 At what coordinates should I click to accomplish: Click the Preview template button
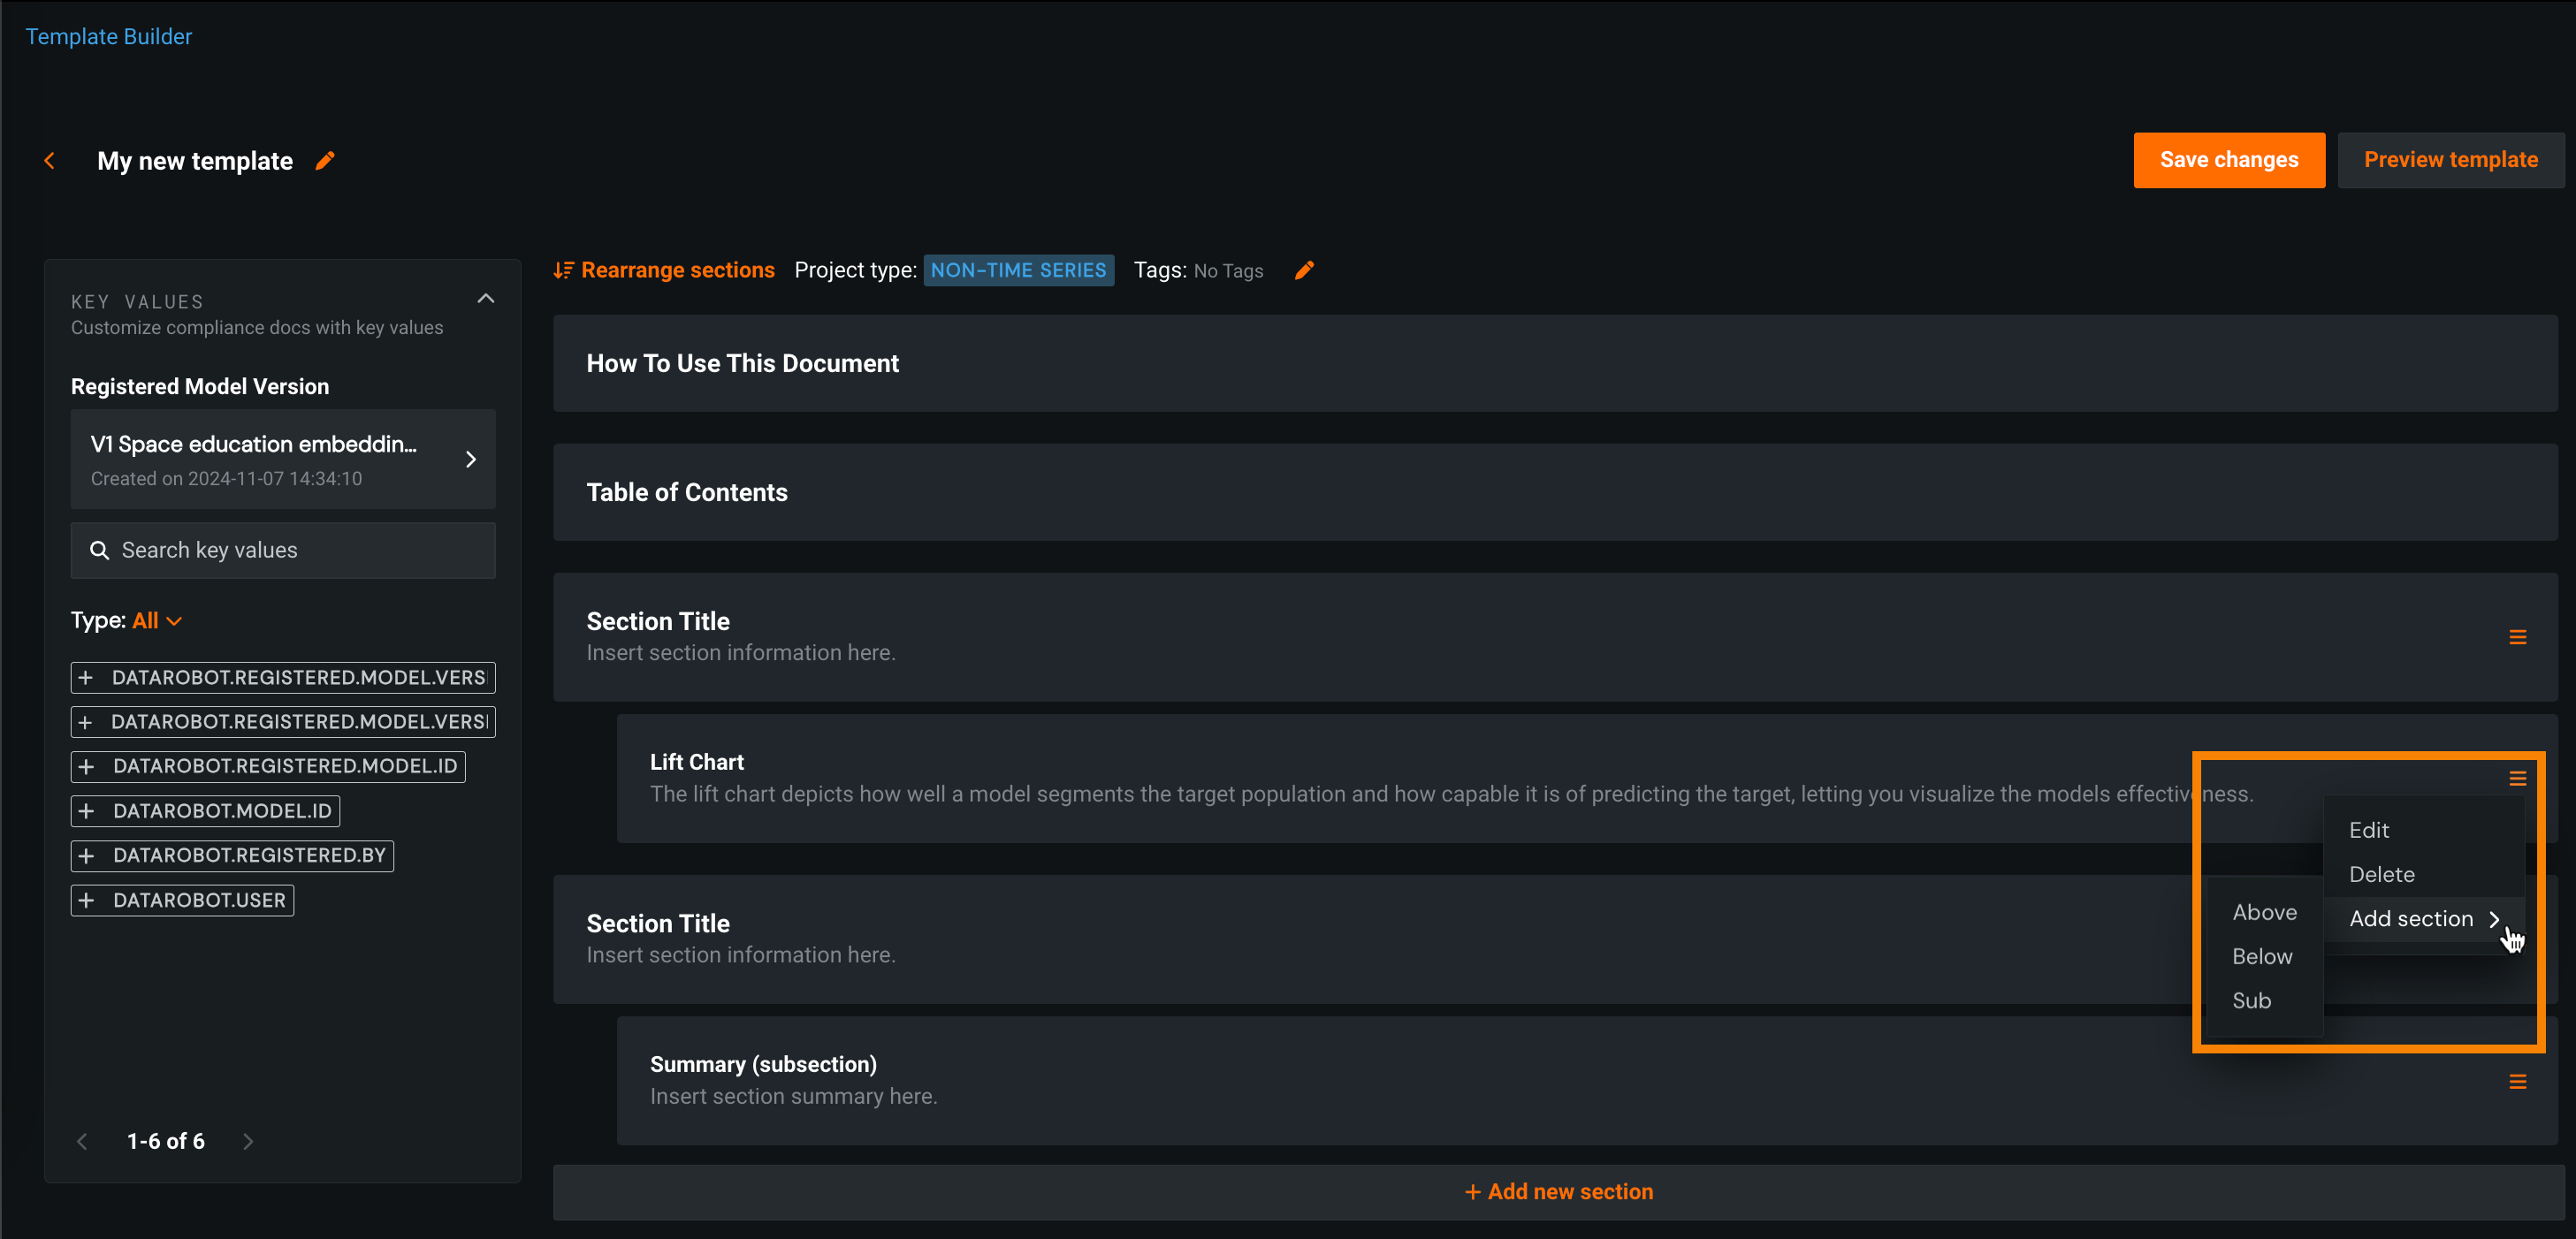[x=2450, y=160]
